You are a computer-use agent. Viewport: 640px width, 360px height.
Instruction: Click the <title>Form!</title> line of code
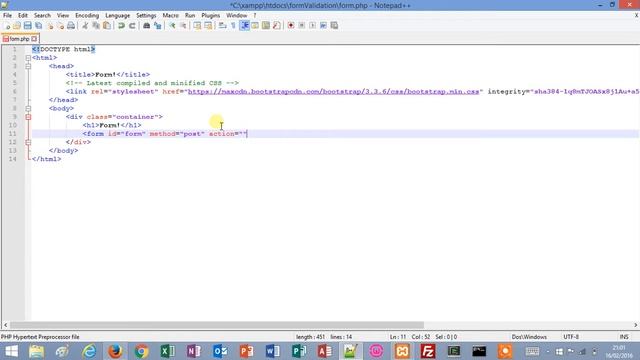(108, 74)
